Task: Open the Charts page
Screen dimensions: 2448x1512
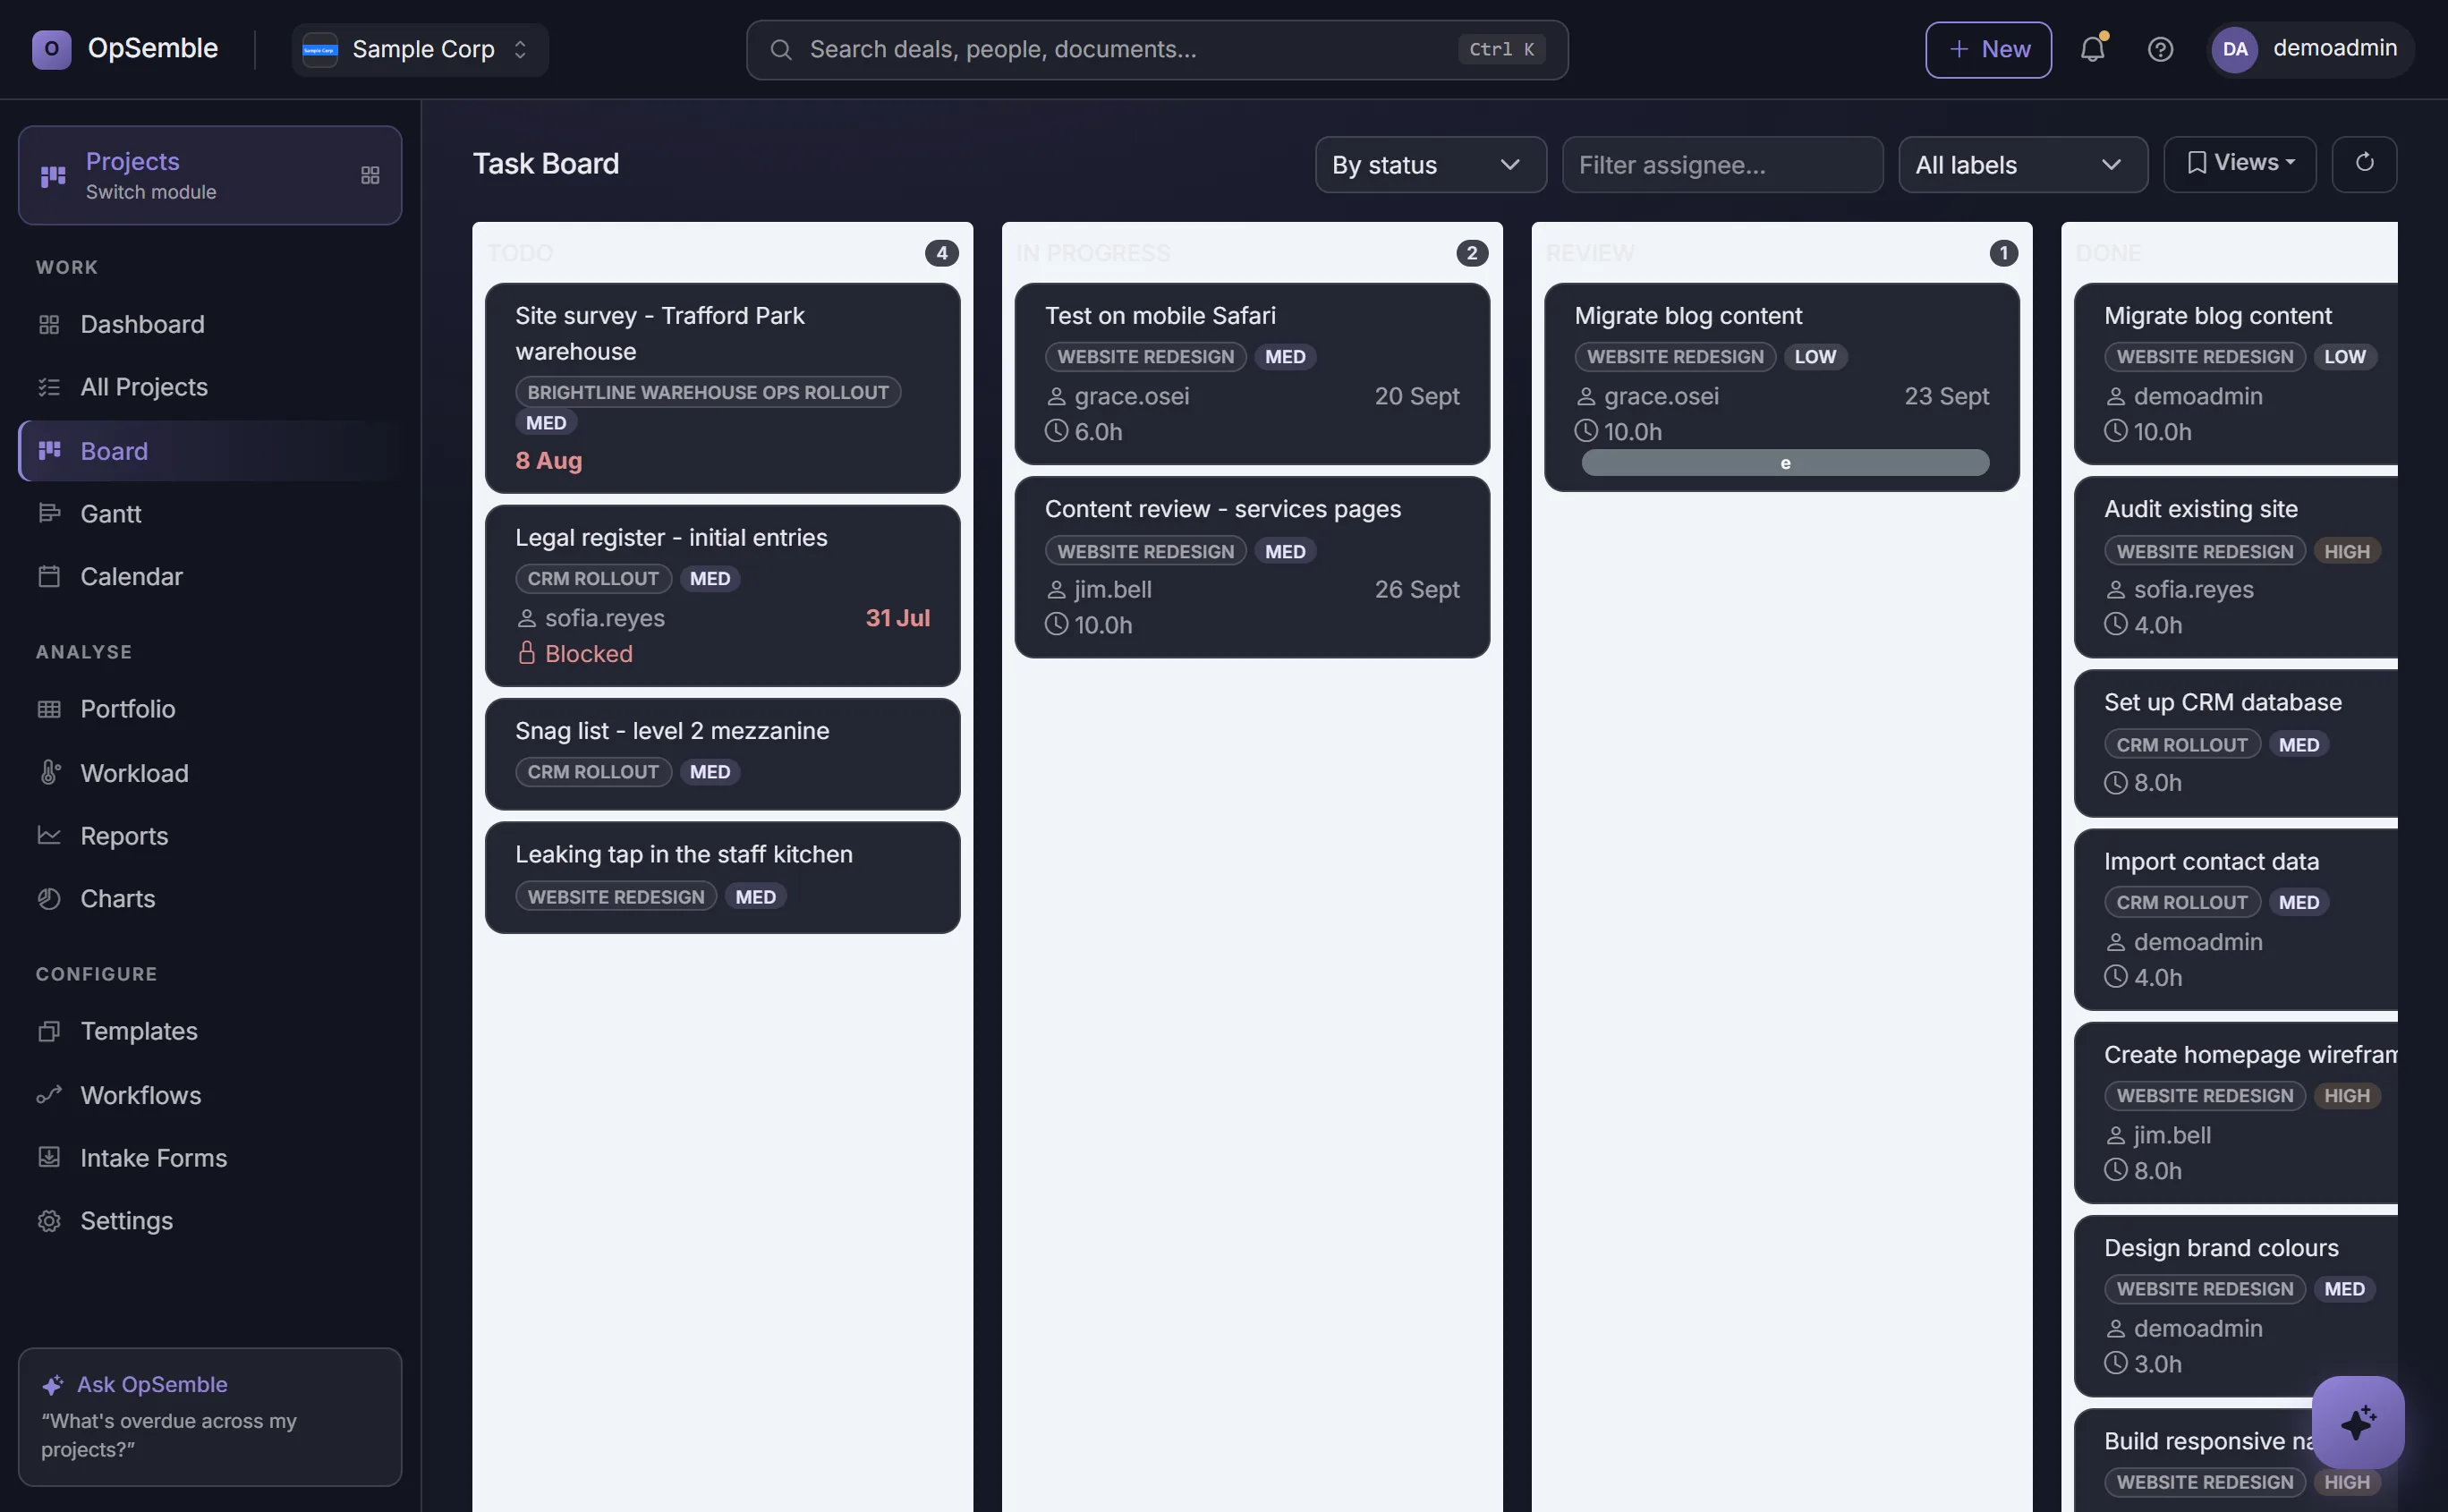Action: point(210,899)
